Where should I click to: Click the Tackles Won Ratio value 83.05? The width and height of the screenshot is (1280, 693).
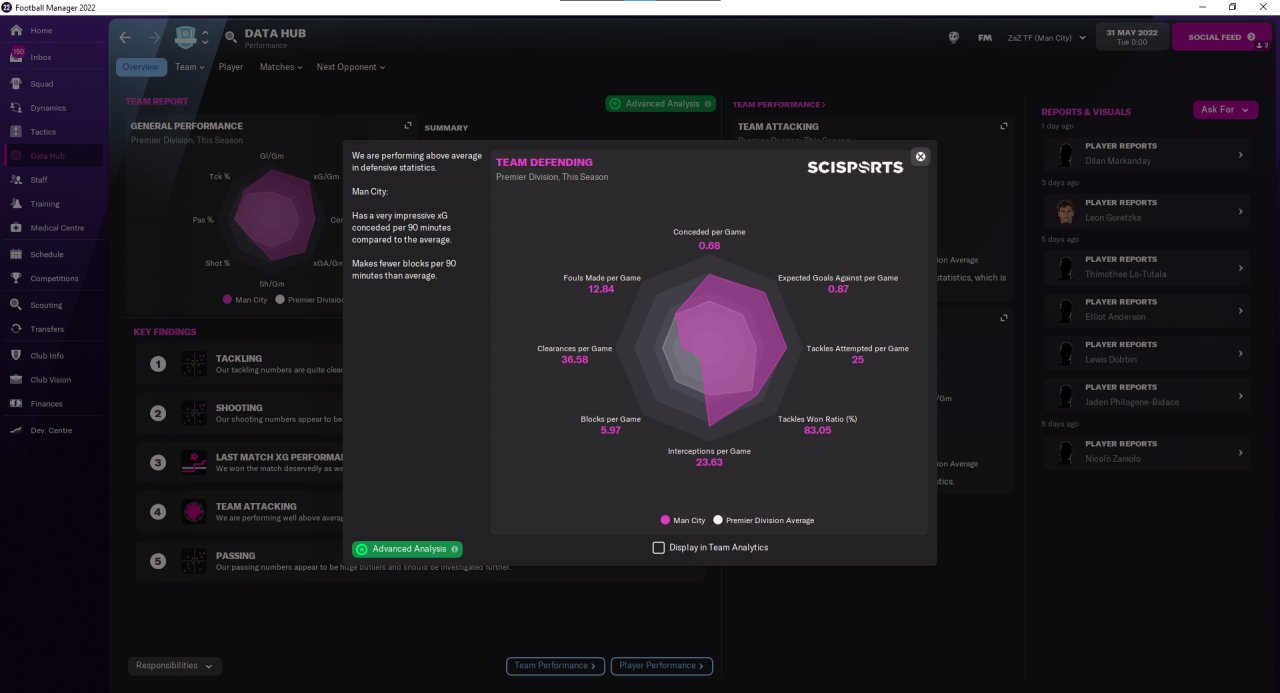817,430
